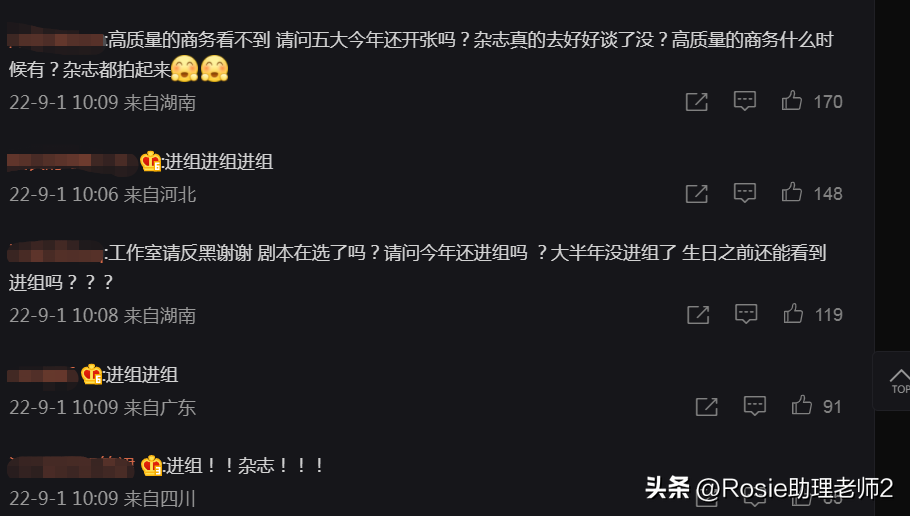Image resolution: width=910 pixels, height=516 pixels.
Task: Reply to the 10:09 Hunan comment
Action: click(x=745, y=101)
